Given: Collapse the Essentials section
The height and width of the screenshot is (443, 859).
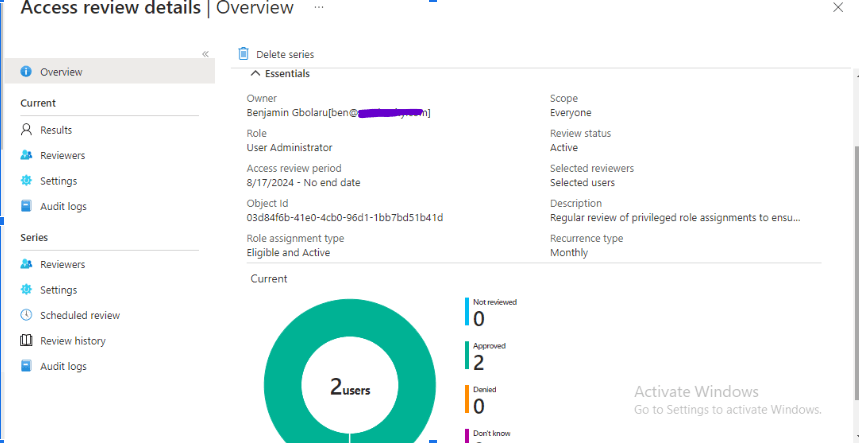Looking at the screenshot, I should (256, 74).
